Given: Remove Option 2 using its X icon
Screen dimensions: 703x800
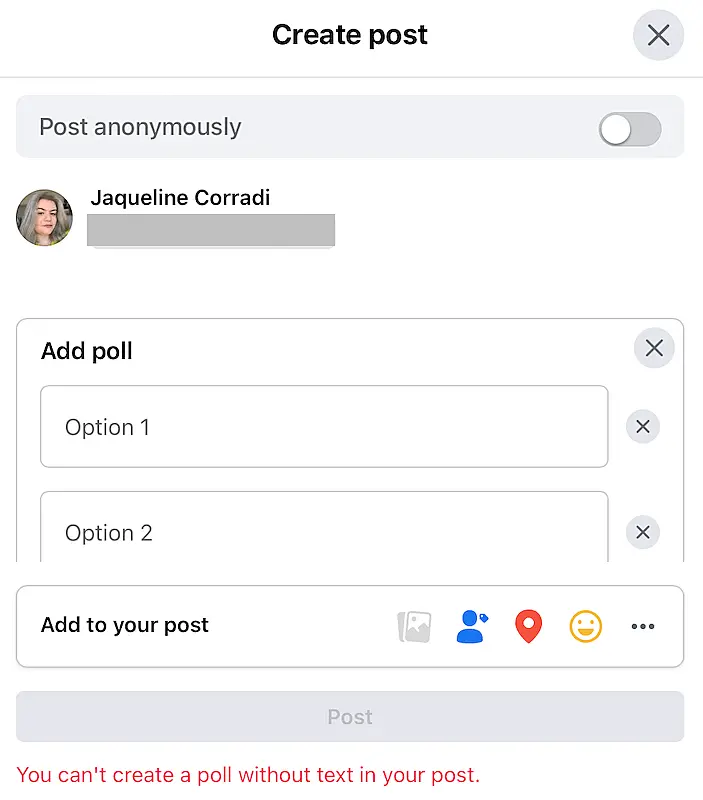Looking at the screenshot, I should [643, 532].
